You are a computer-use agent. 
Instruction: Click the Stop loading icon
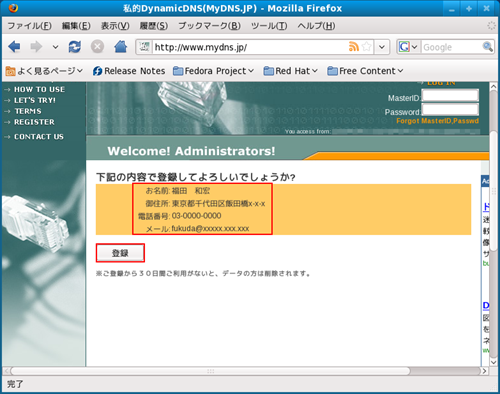pyautogui.click(x=97, y=47)
